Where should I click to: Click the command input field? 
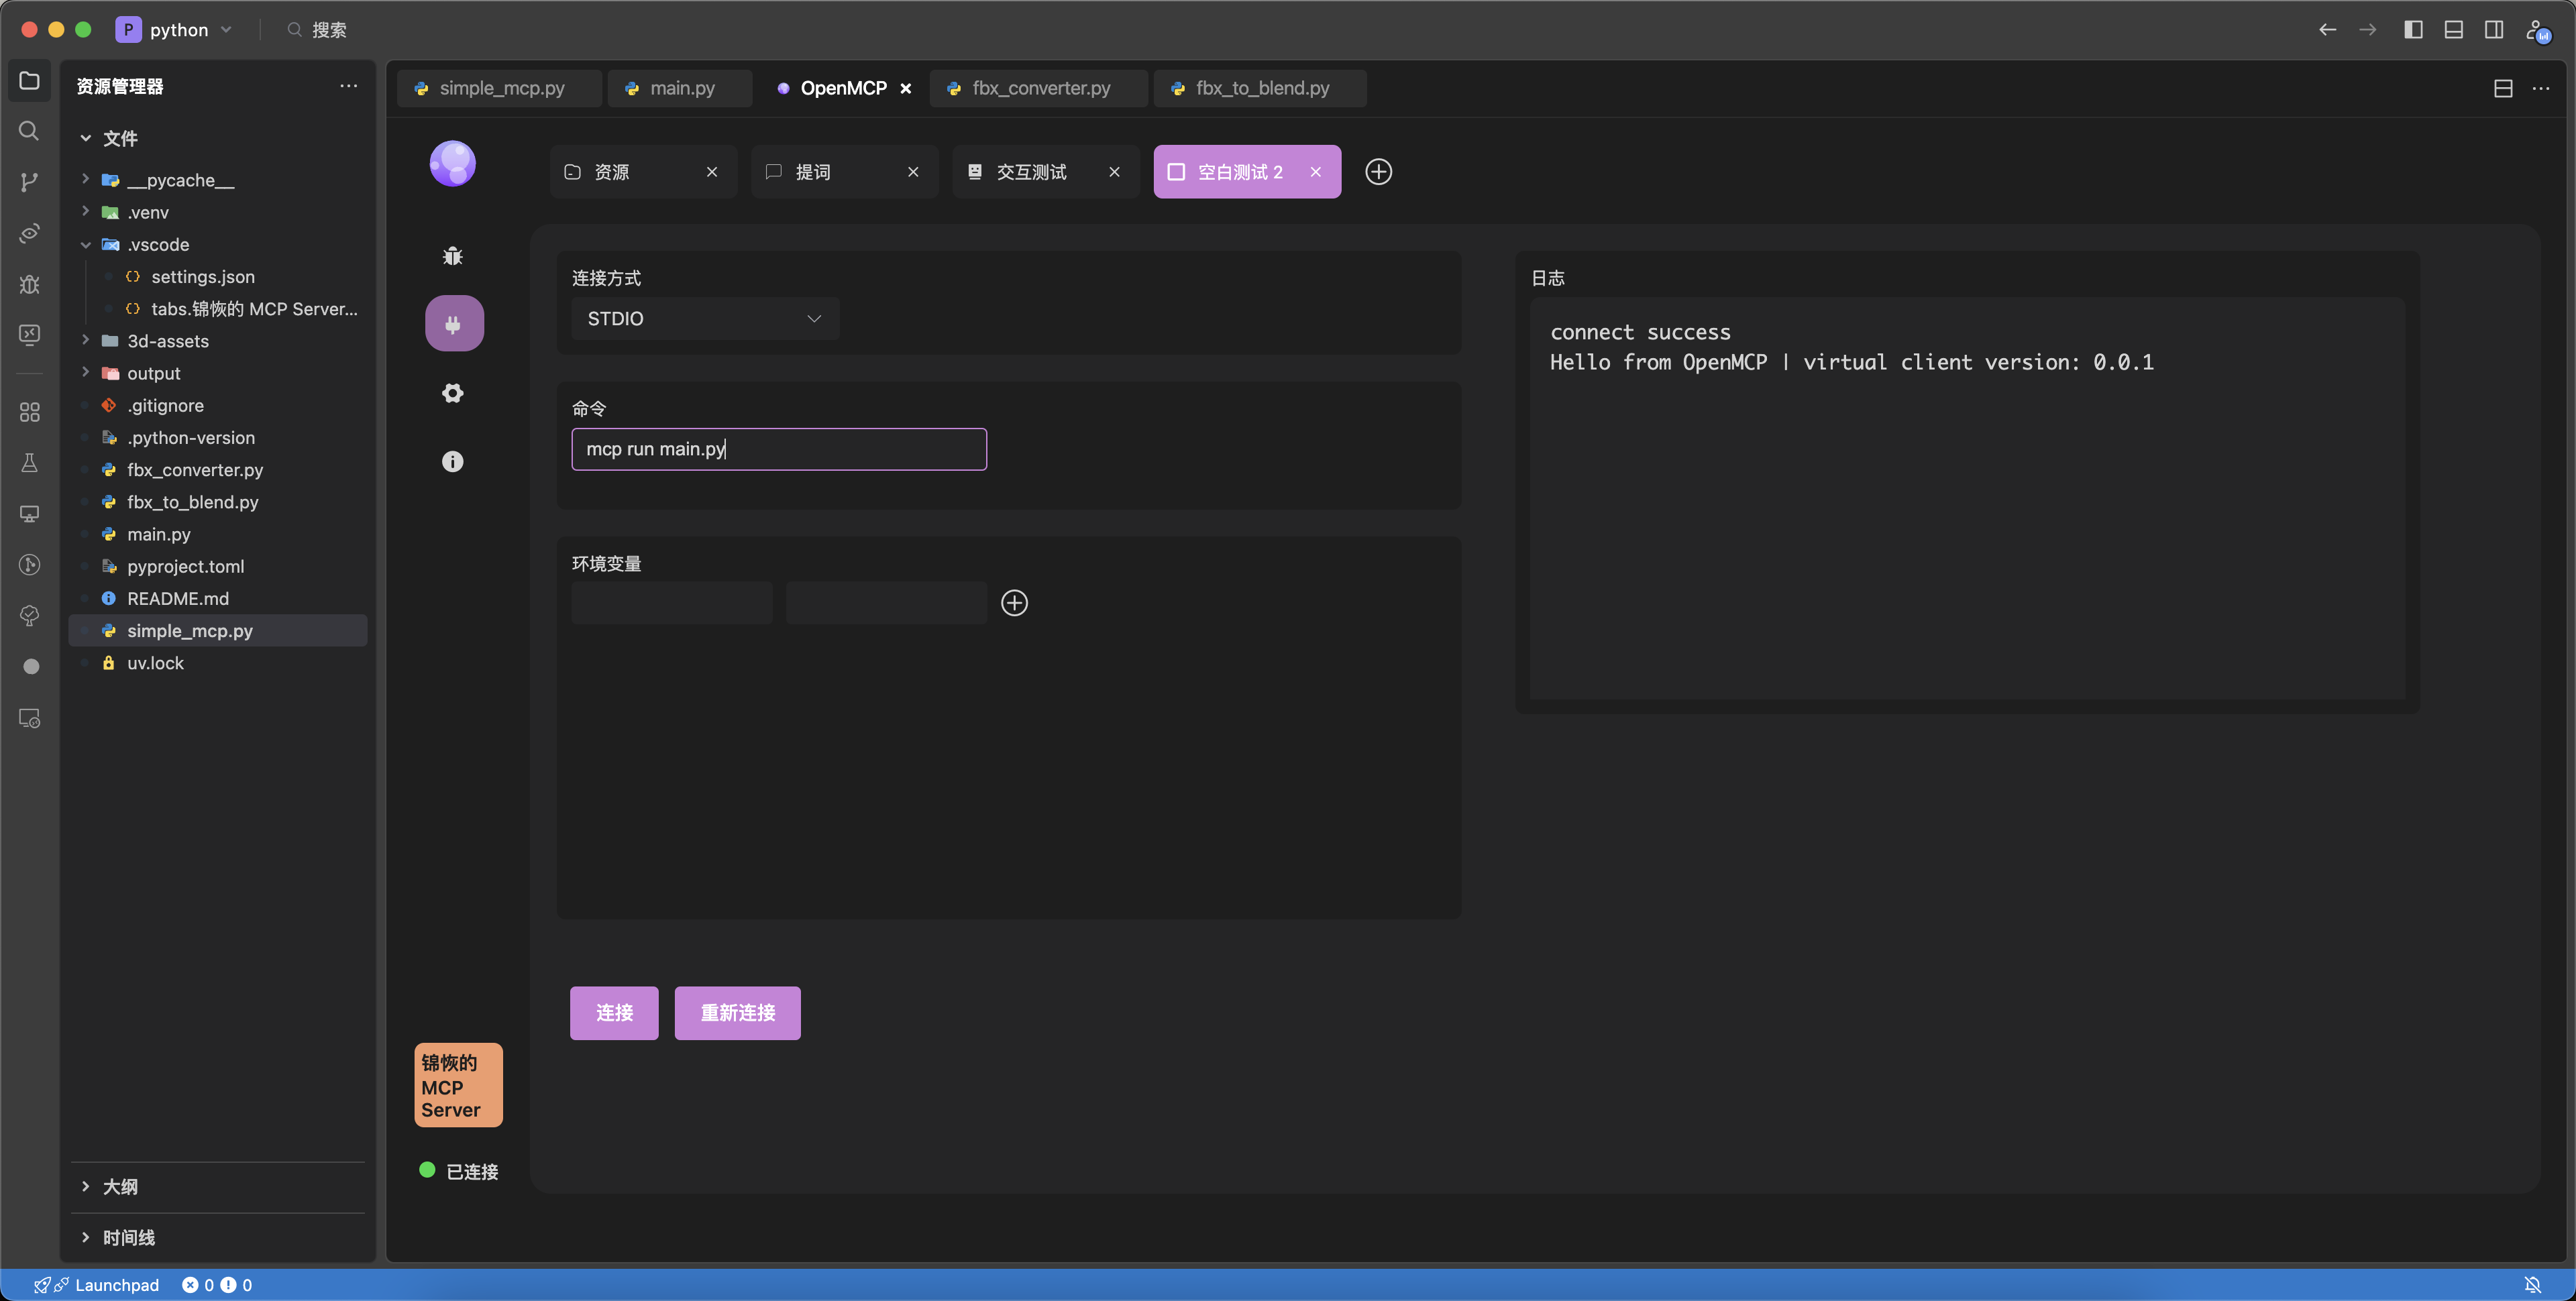778,449
